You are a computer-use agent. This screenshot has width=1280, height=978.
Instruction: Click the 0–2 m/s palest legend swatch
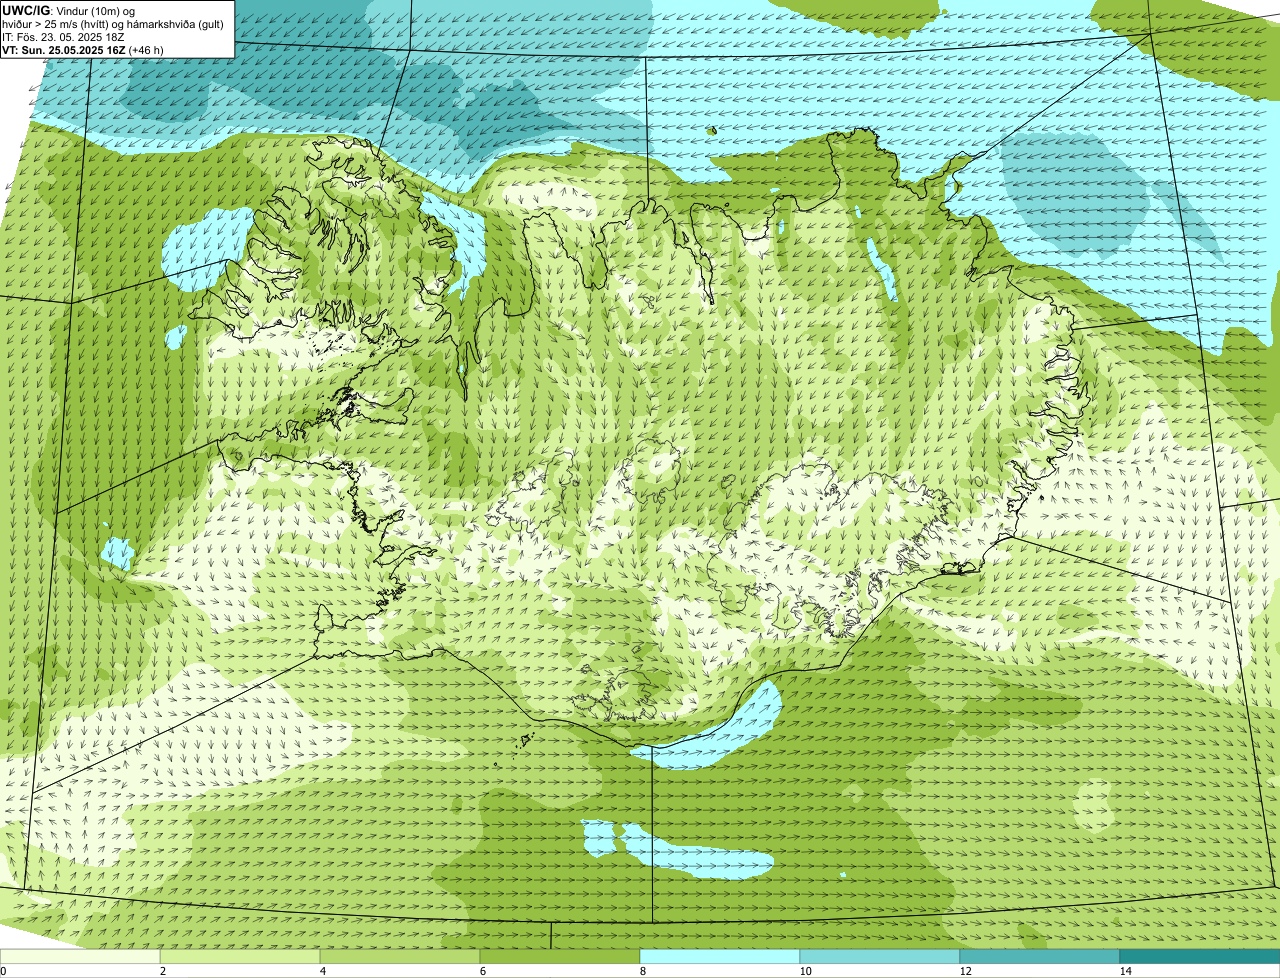click(x=80, y=956)
